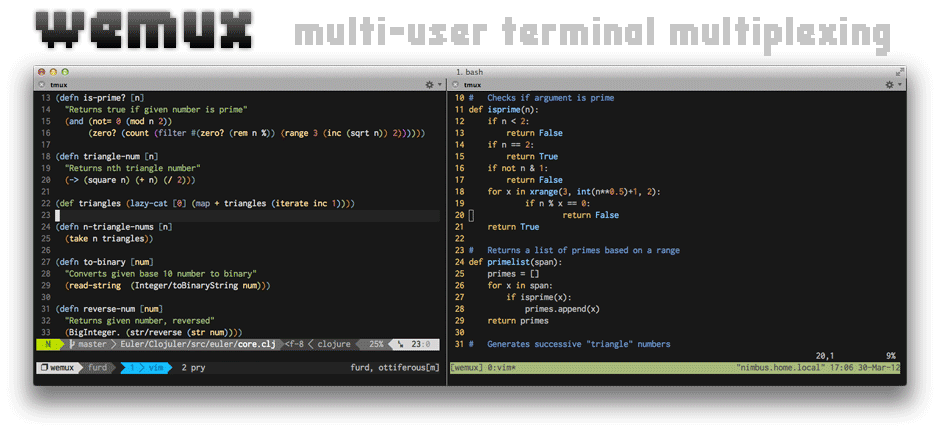Close the right tmux pane tab
The image size is (940, 432).
456,85
